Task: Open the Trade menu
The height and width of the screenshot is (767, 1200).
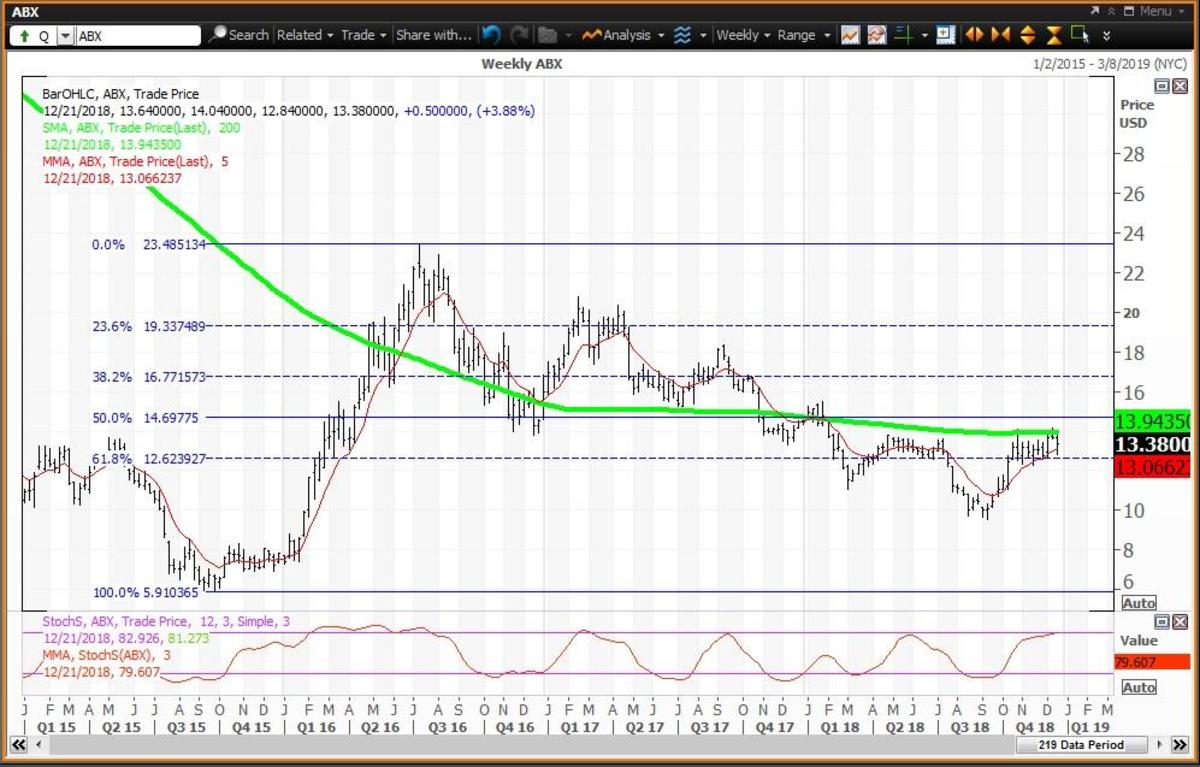Action: [363, 35]
